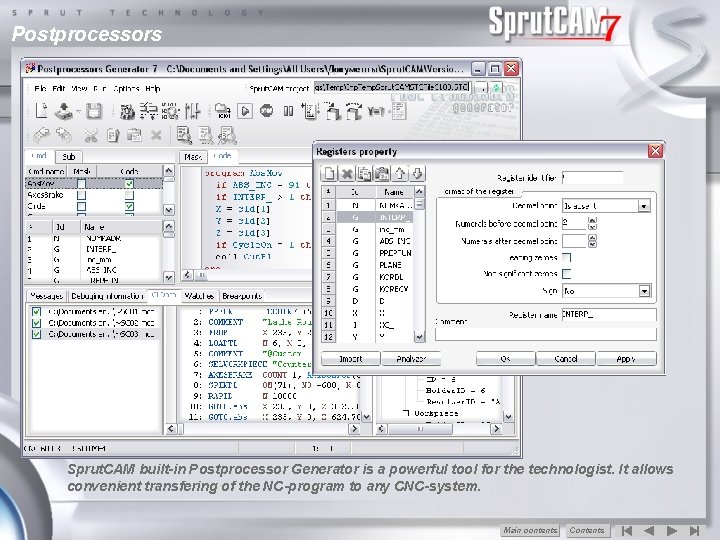
Task: Click the Import button
Action: (x=351, y=359)
